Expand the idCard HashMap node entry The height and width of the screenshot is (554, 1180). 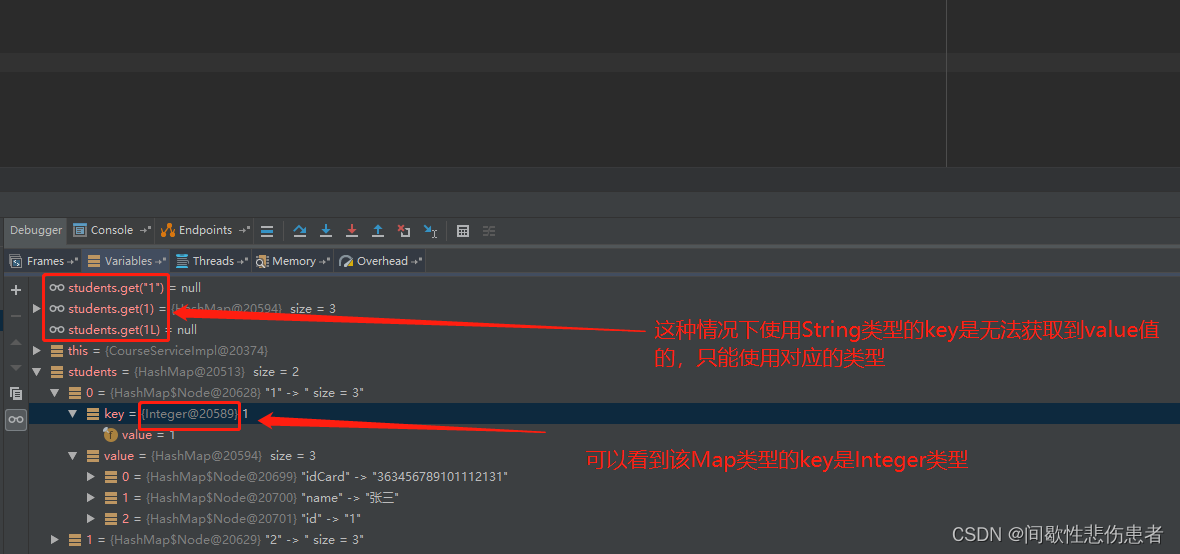(92, 477)
